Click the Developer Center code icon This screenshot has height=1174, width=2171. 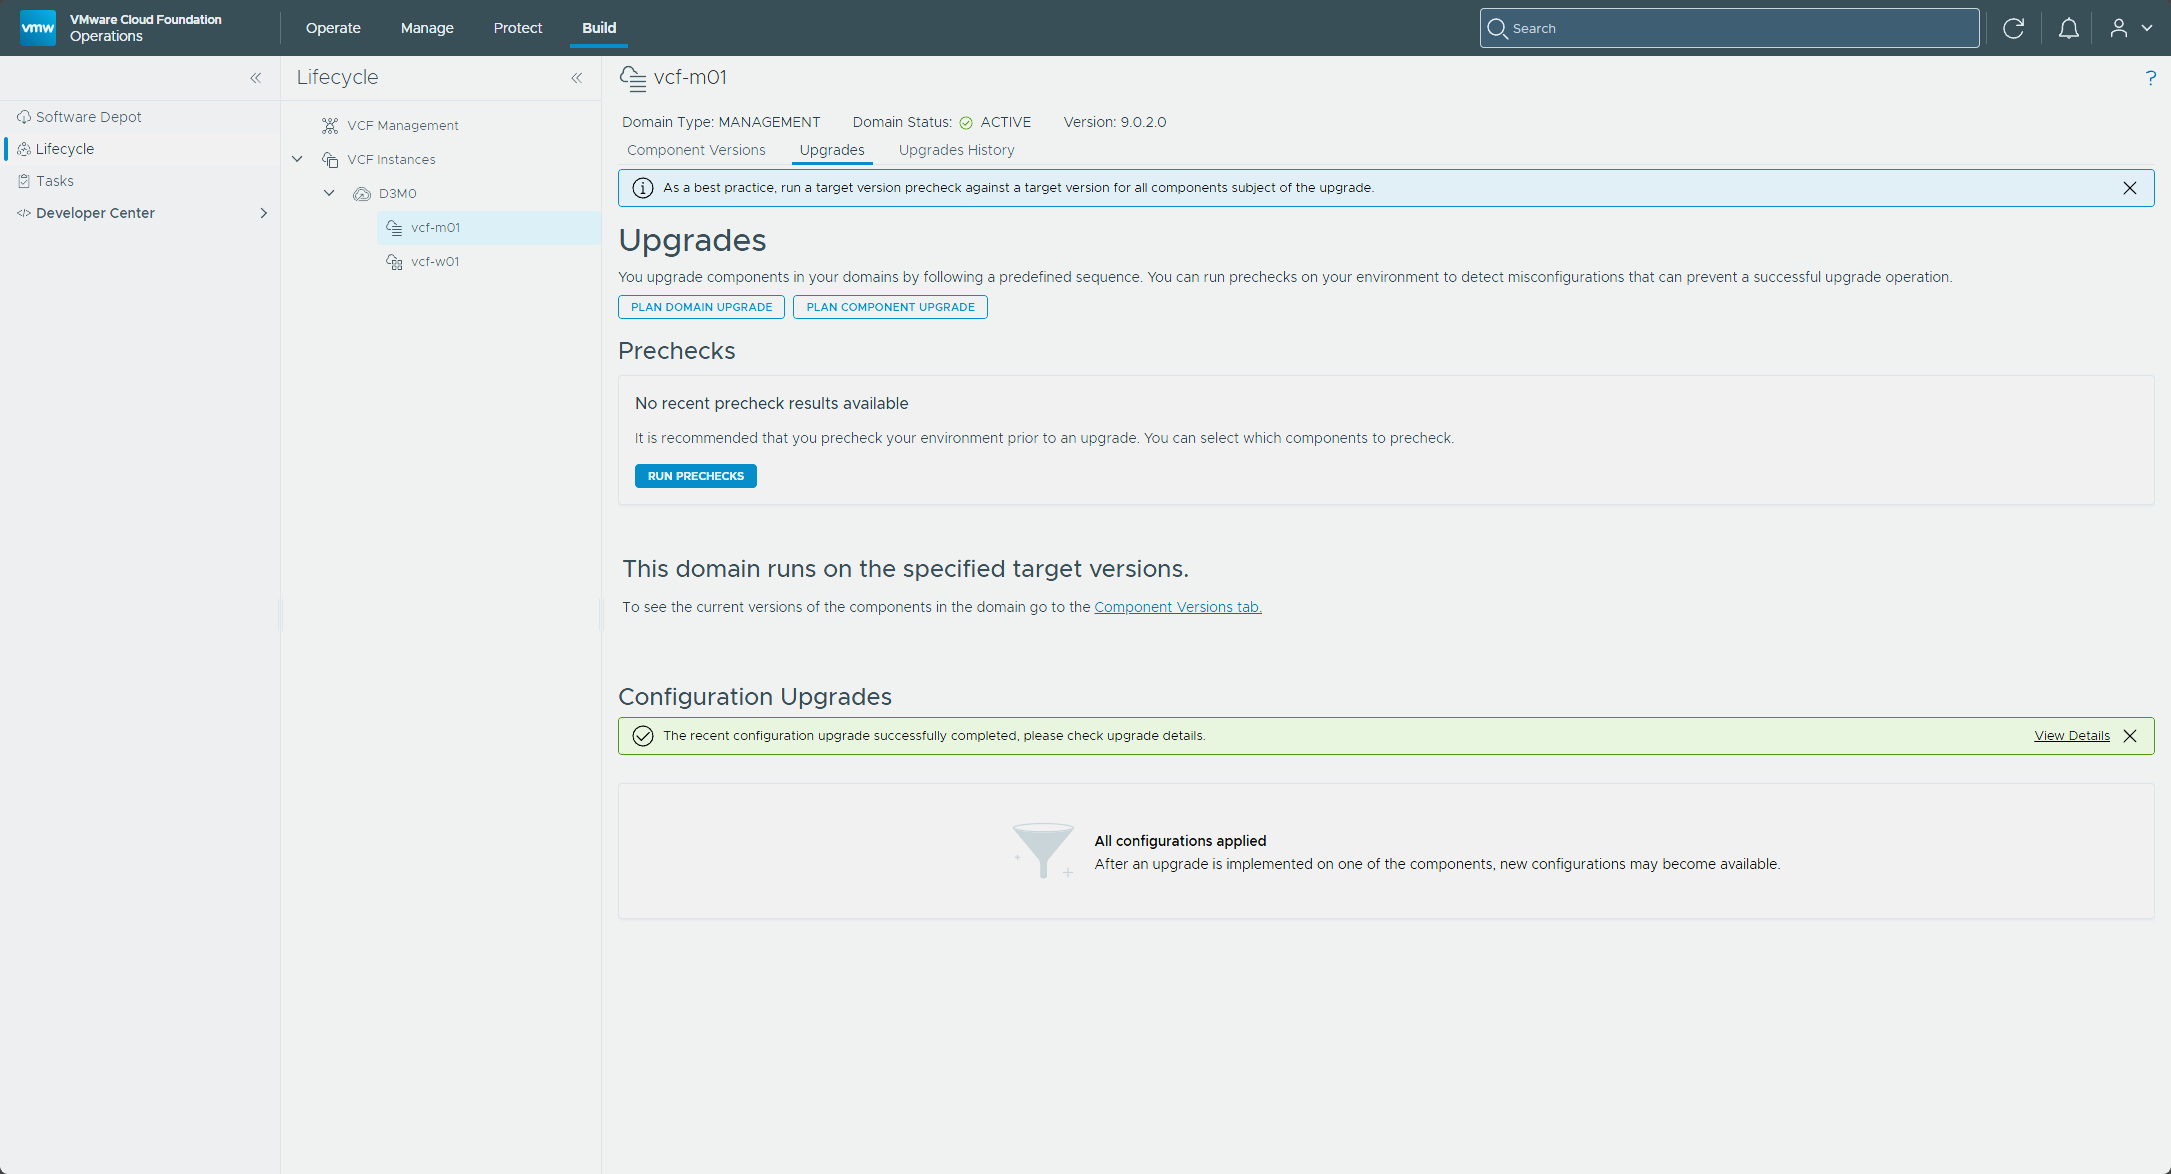(24, 213)
